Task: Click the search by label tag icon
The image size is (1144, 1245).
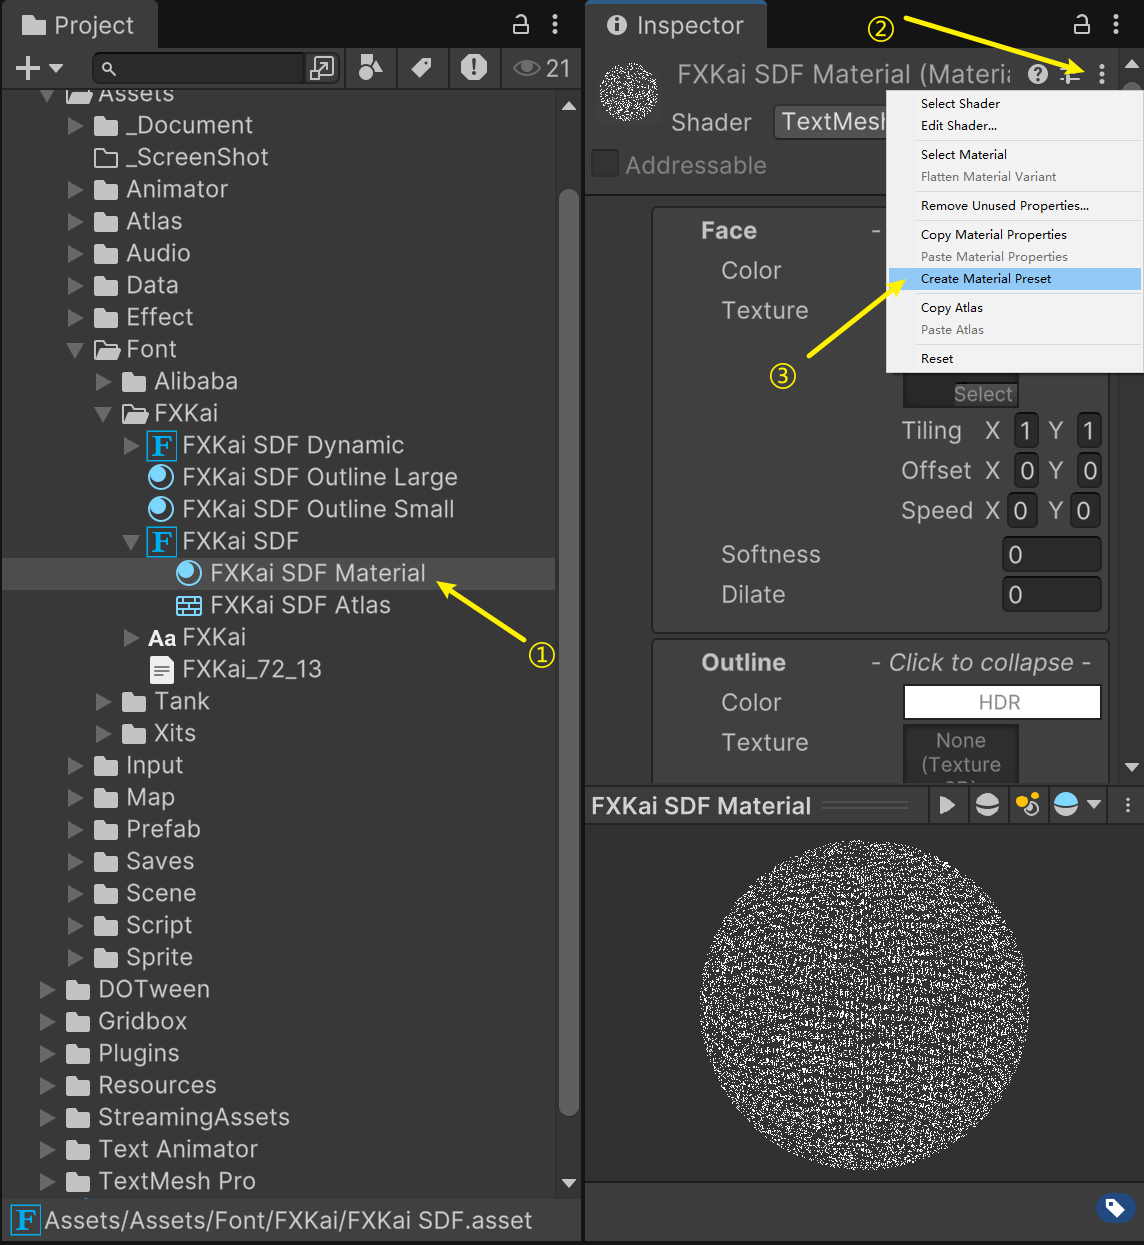Action: (x=422, y=68)
